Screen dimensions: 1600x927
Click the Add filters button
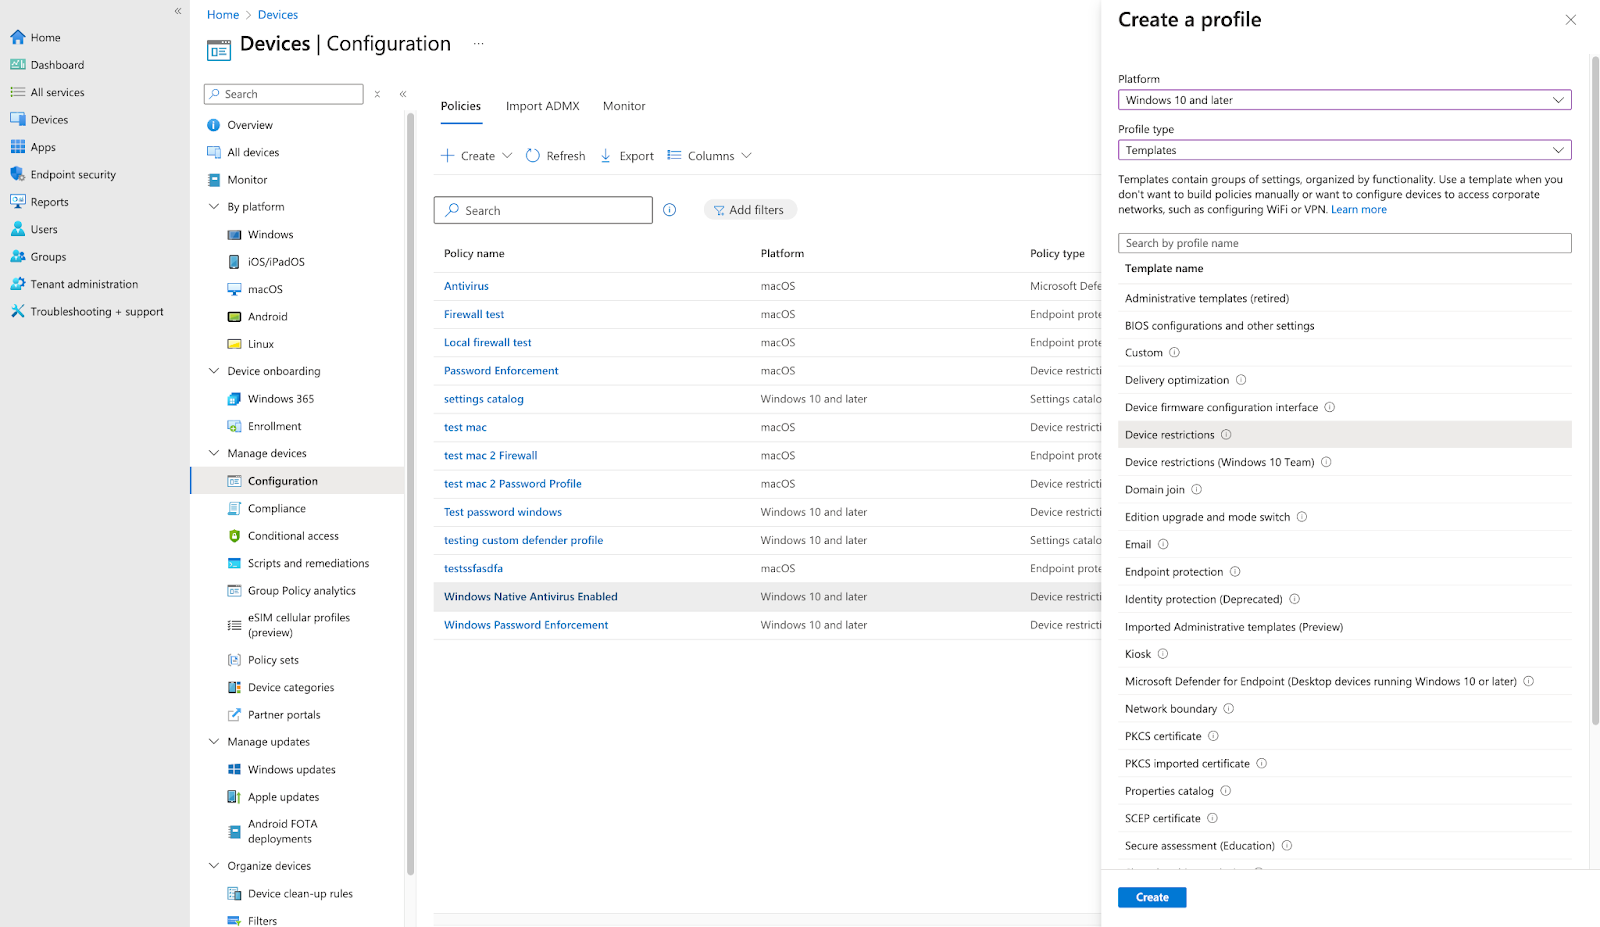(x=750, y=210)
